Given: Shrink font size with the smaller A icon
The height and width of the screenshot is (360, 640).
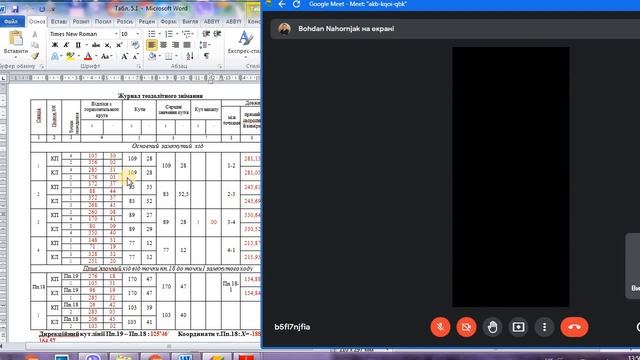Looking at the screenshot, I should (x=135, y=56).
